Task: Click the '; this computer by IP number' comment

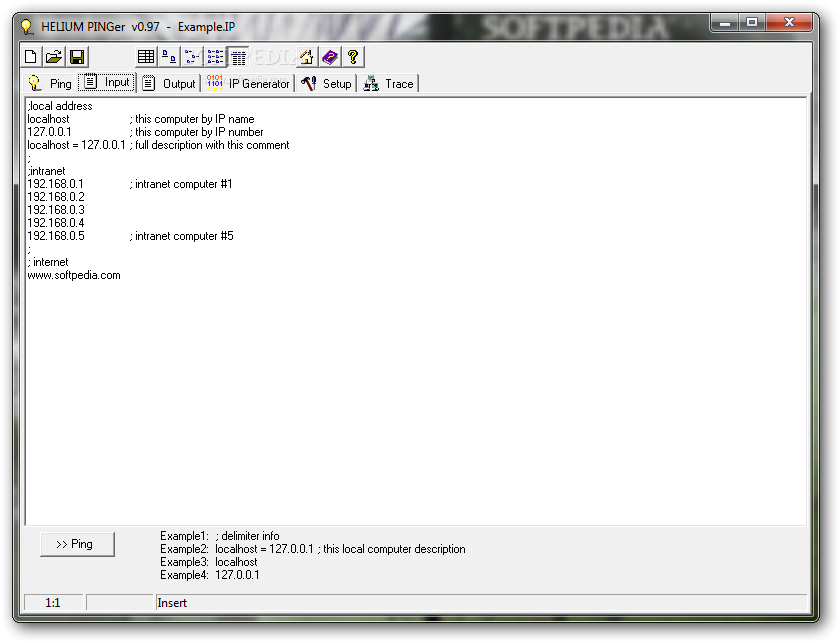Action: [196, 132]
